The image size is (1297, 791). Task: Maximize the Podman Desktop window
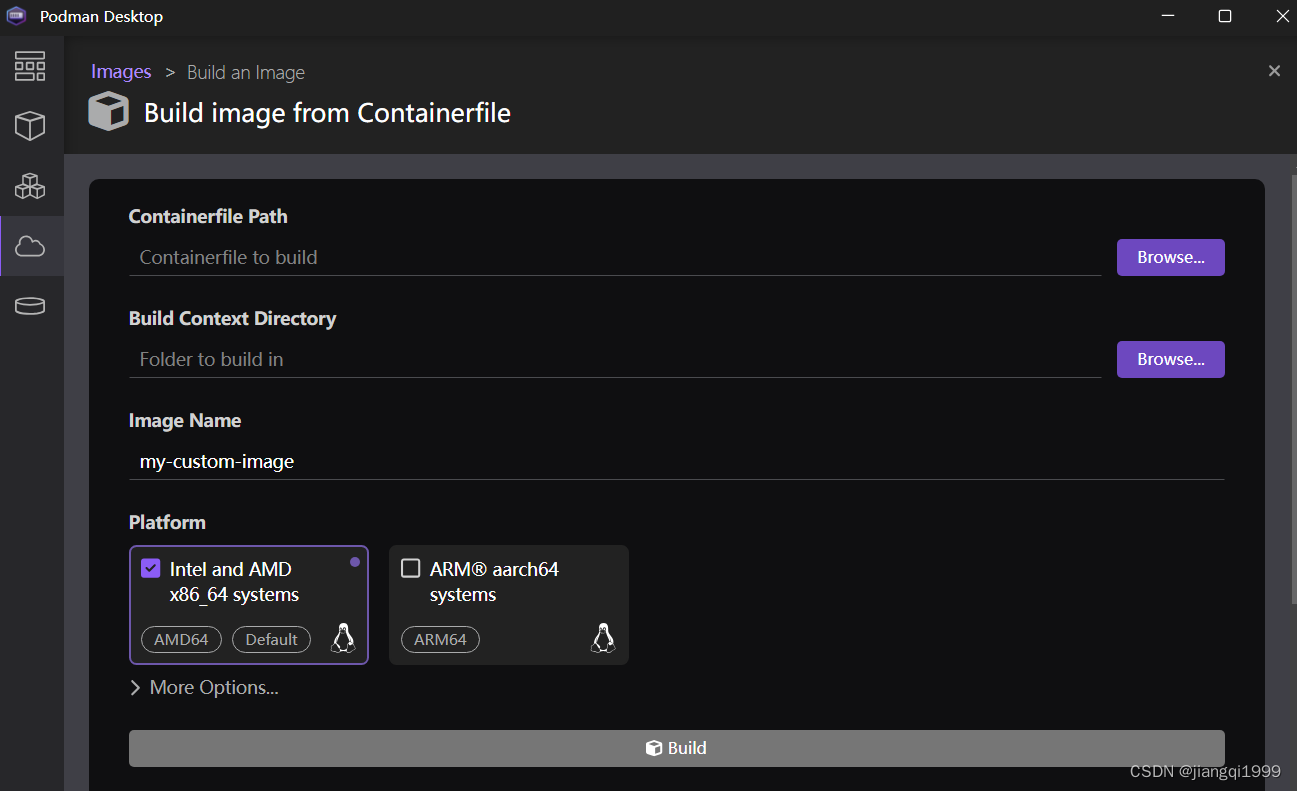click(1225, 16)
